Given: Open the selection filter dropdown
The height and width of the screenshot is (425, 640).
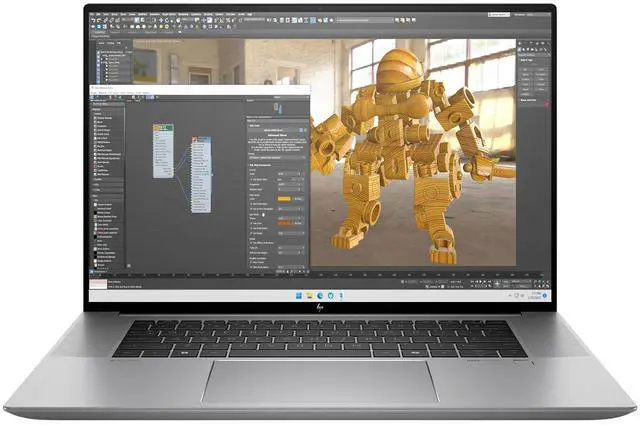Looking at the screenshot, I should (x=127, y=20).
